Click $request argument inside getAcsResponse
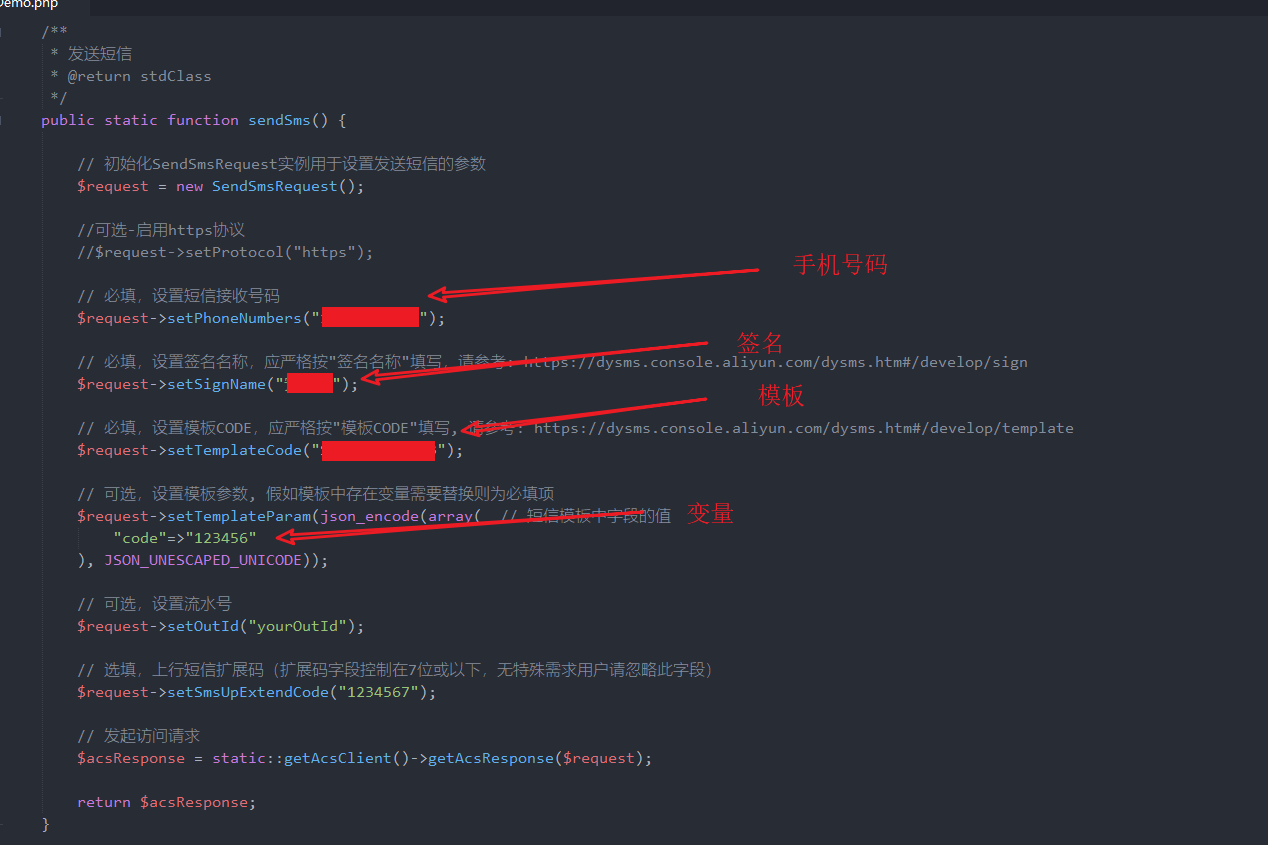The image size is (1268, 845). coord(599,758)
